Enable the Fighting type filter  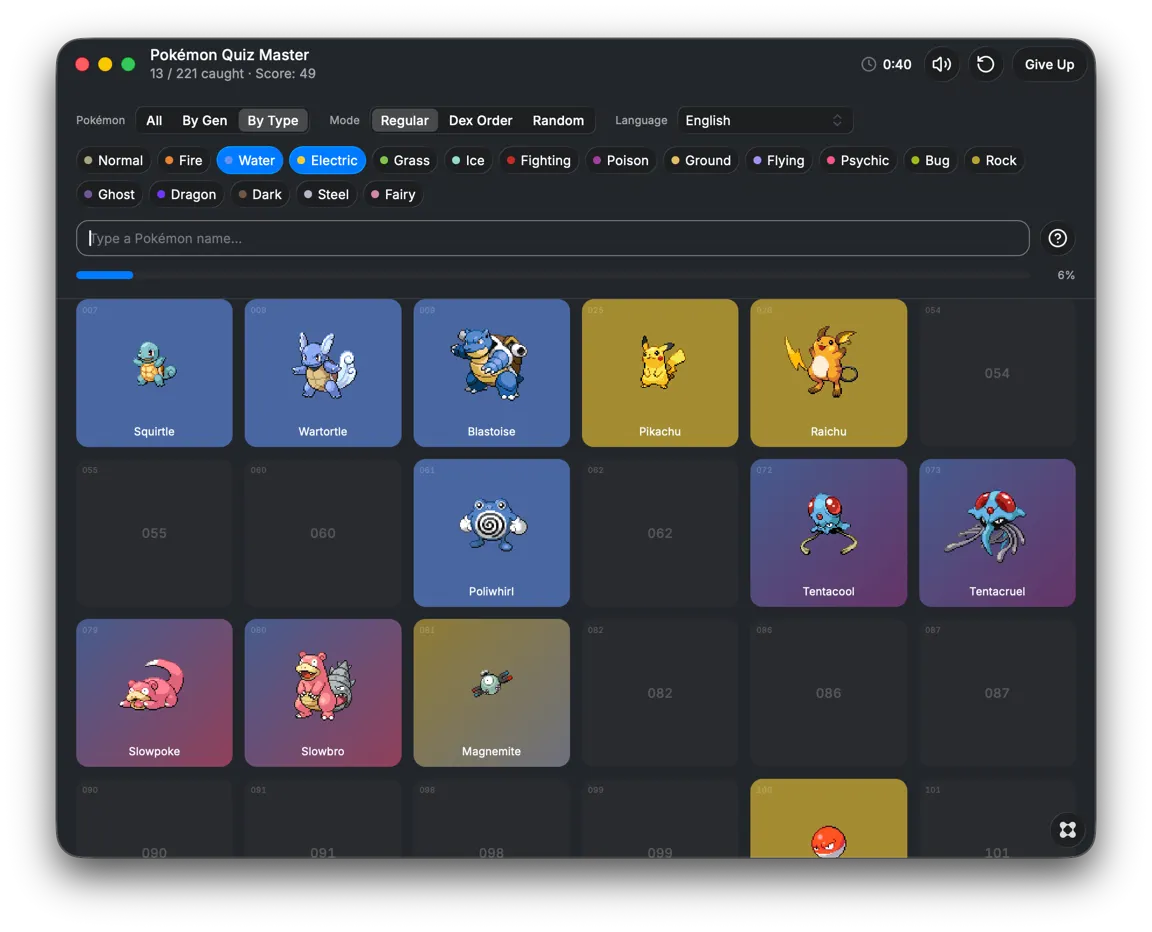[x=539, y=160]
